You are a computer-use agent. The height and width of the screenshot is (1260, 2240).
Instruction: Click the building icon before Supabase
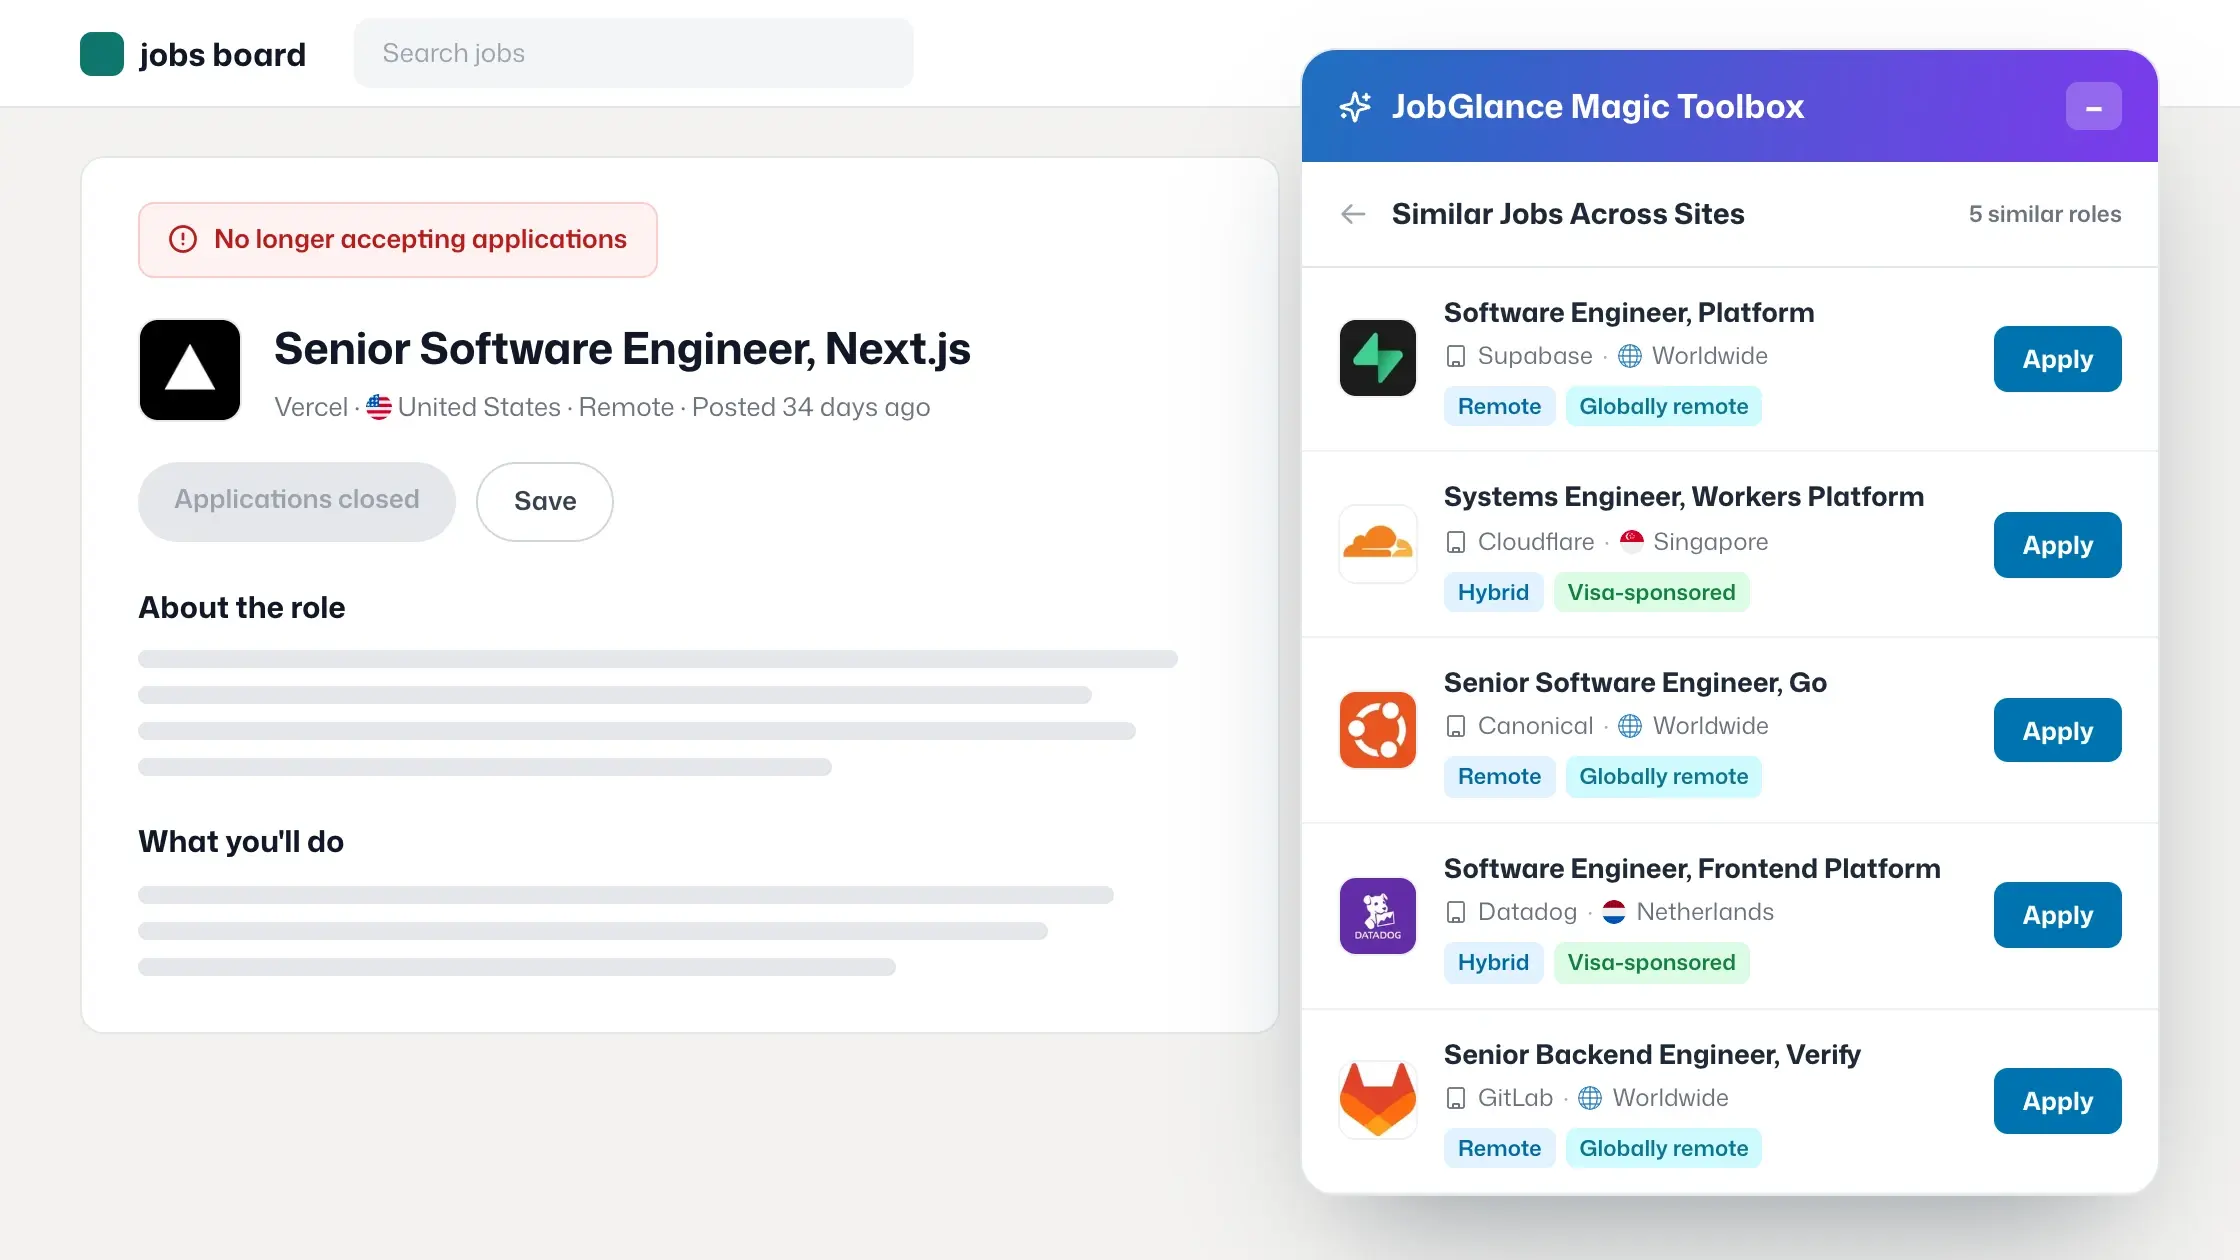point(1456,356)
